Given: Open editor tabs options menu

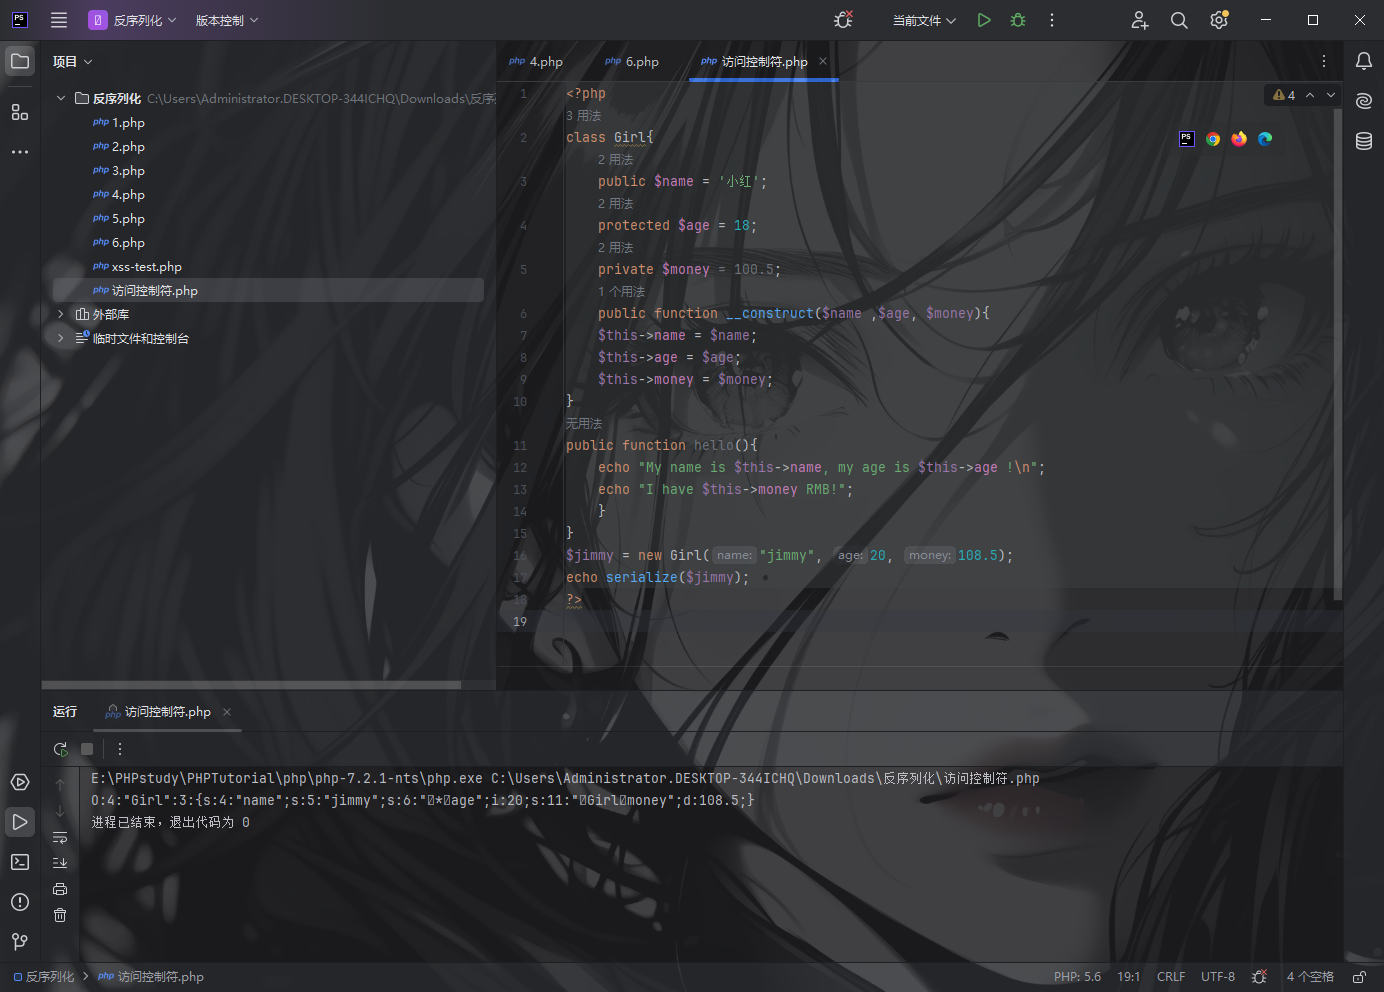Looking at the screenshot, I should pyautogui.click(x=1324, y=61).
